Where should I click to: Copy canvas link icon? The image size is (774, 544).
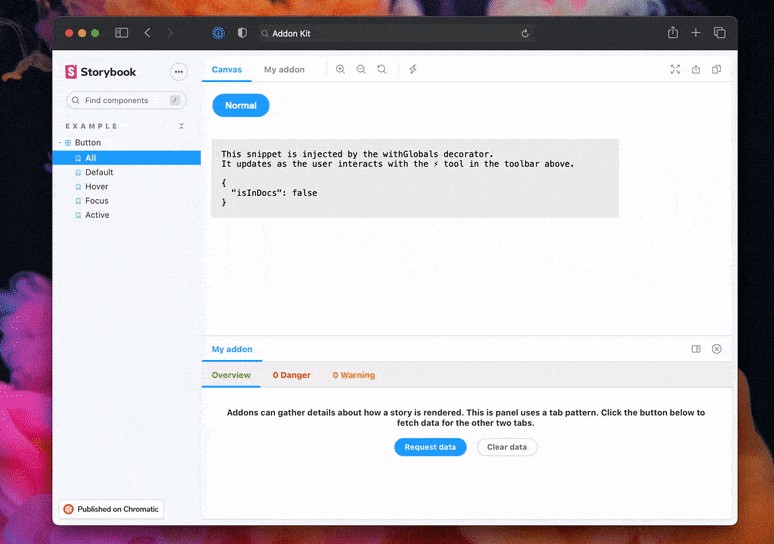[x=716, y=70]
